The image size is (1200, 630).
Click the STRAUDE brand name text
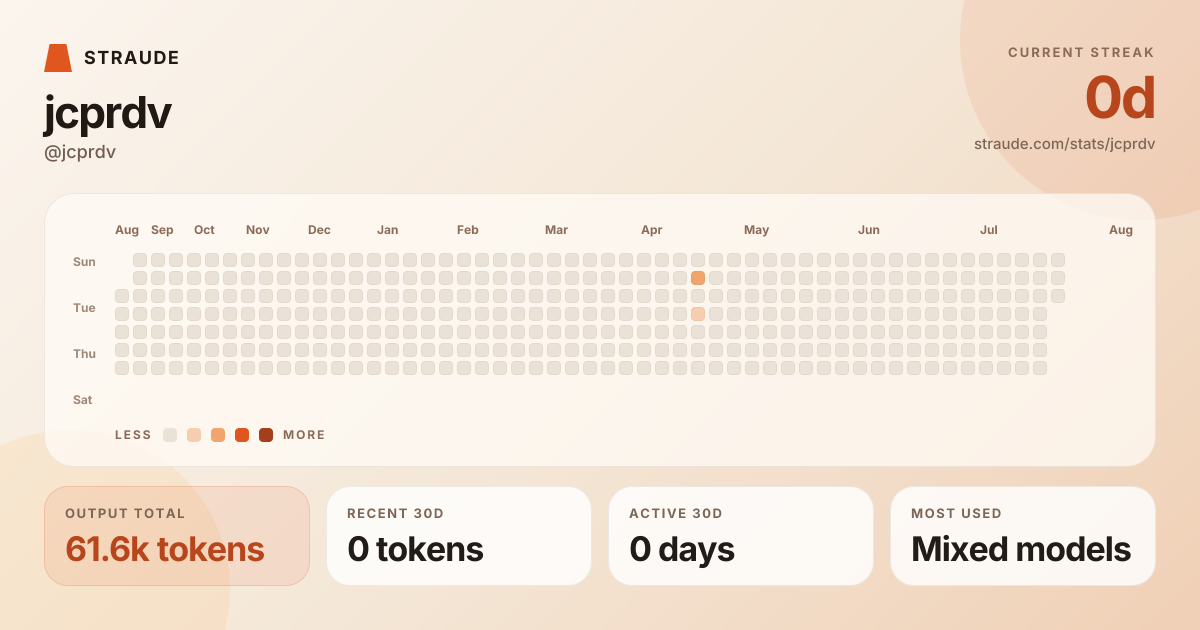point(132,58)
